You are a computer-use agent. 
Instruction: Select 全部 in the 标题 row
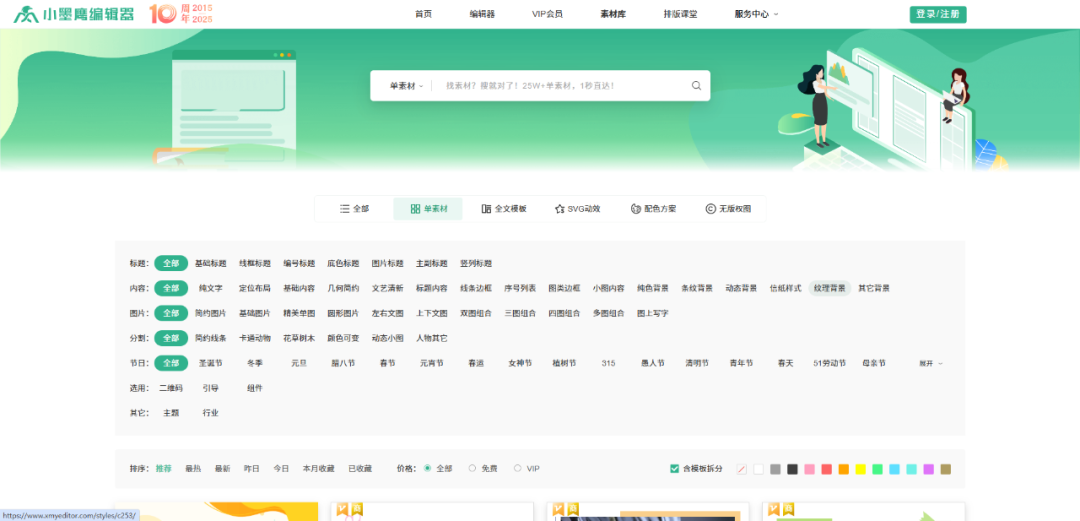pyautogui.click(x=171, y=263)
